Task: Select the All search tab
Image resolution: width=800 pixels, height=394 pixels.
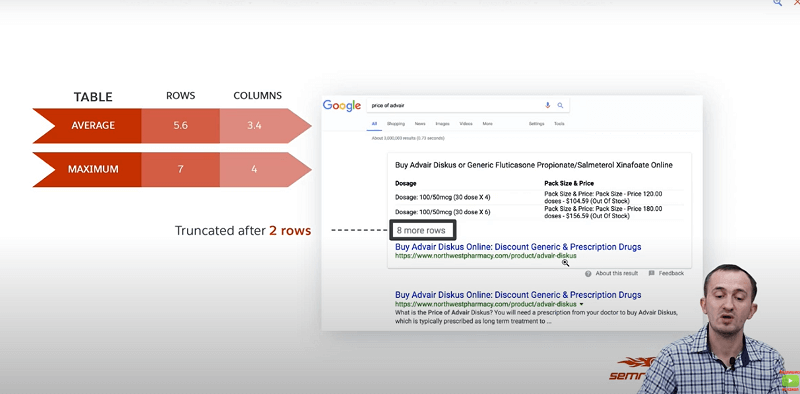Action: (374, 124)
